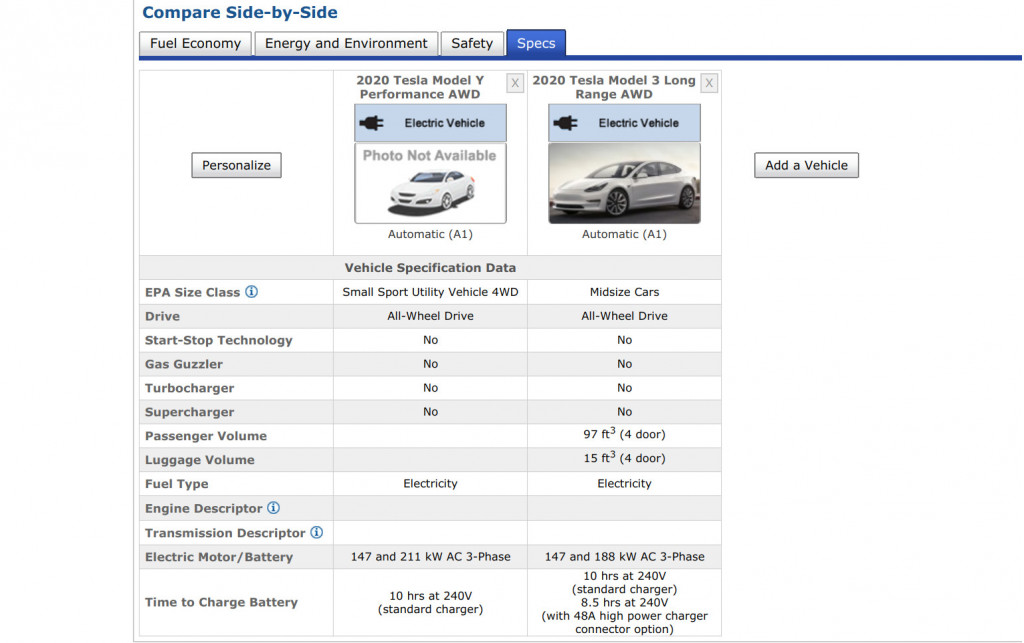Switch to the Fuel Economy tab

[195, 44]
